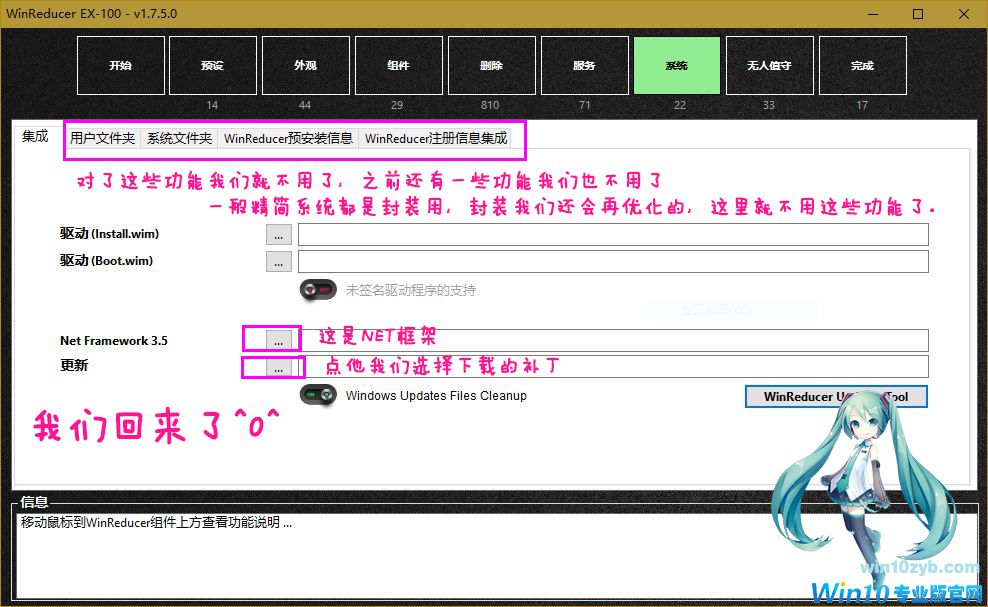
Task: Toggle 未签名驱动程序的支持 switch
Action: click(320, 290)
